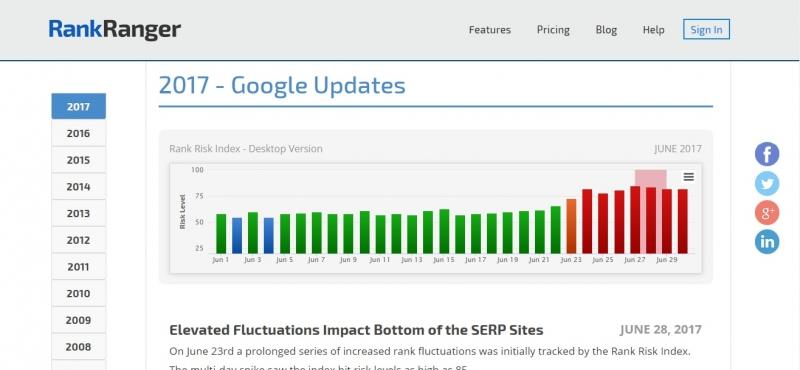Go to RankRanger logo homepage

[115, 30]
